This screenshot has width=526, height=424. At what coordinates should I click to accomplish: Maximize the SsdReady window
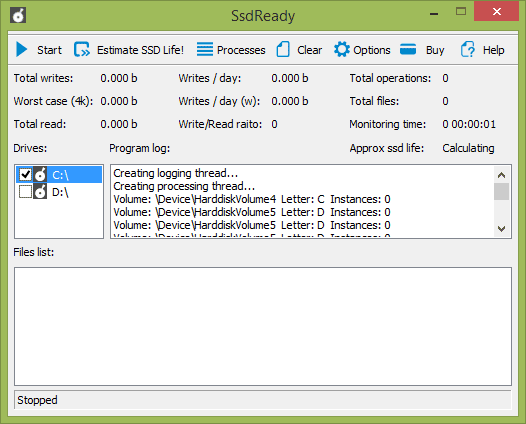pyautogui.click(x=461, y=11)
